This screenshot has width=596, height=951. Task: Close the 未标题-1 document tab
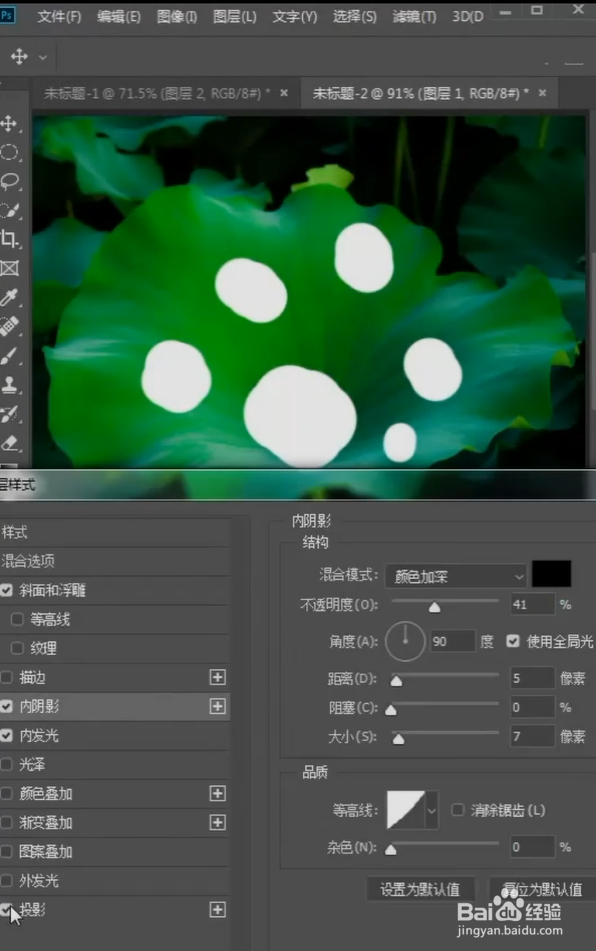point(284,93)
